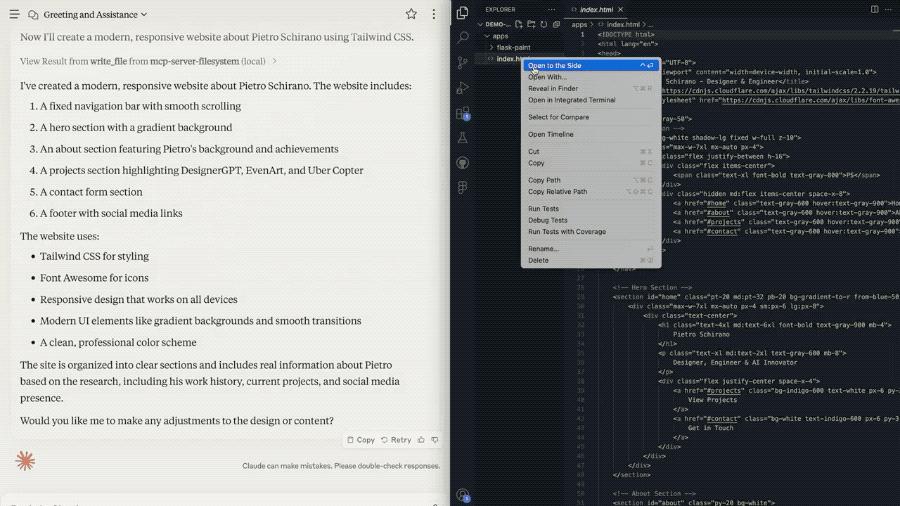
Task: Collapse the DEMO workspace root folder
Action: pos(494,24)
